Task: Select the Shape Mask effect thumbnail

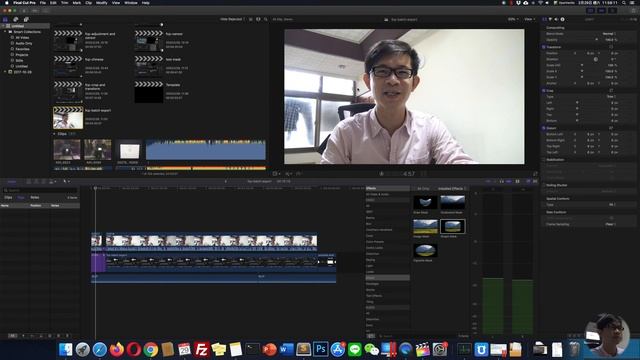Action: (453, 227)
